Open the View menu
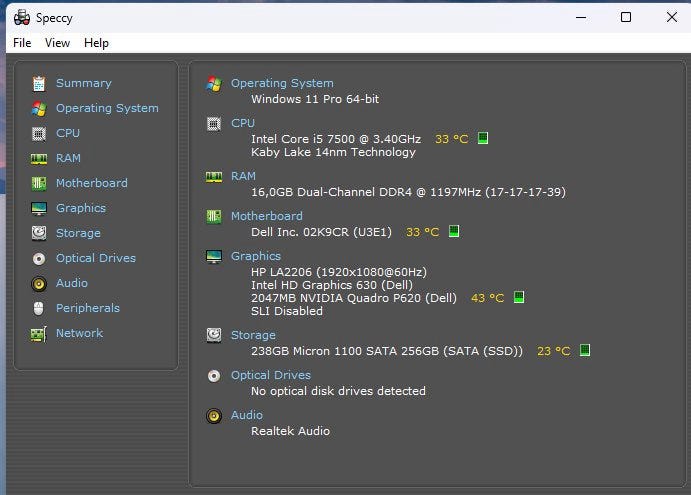691x495 pixels. click(x=57, y=43)
